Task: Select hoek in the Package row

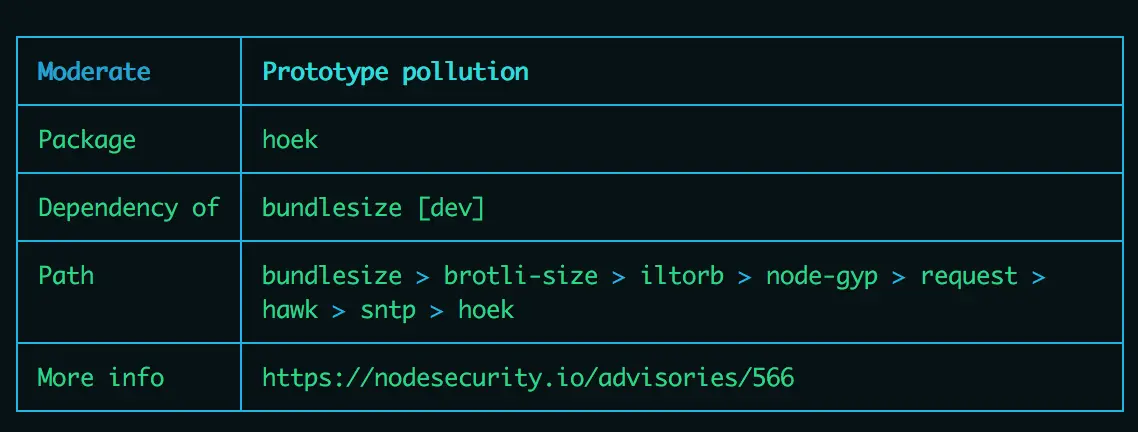Action: coord(290,139)
